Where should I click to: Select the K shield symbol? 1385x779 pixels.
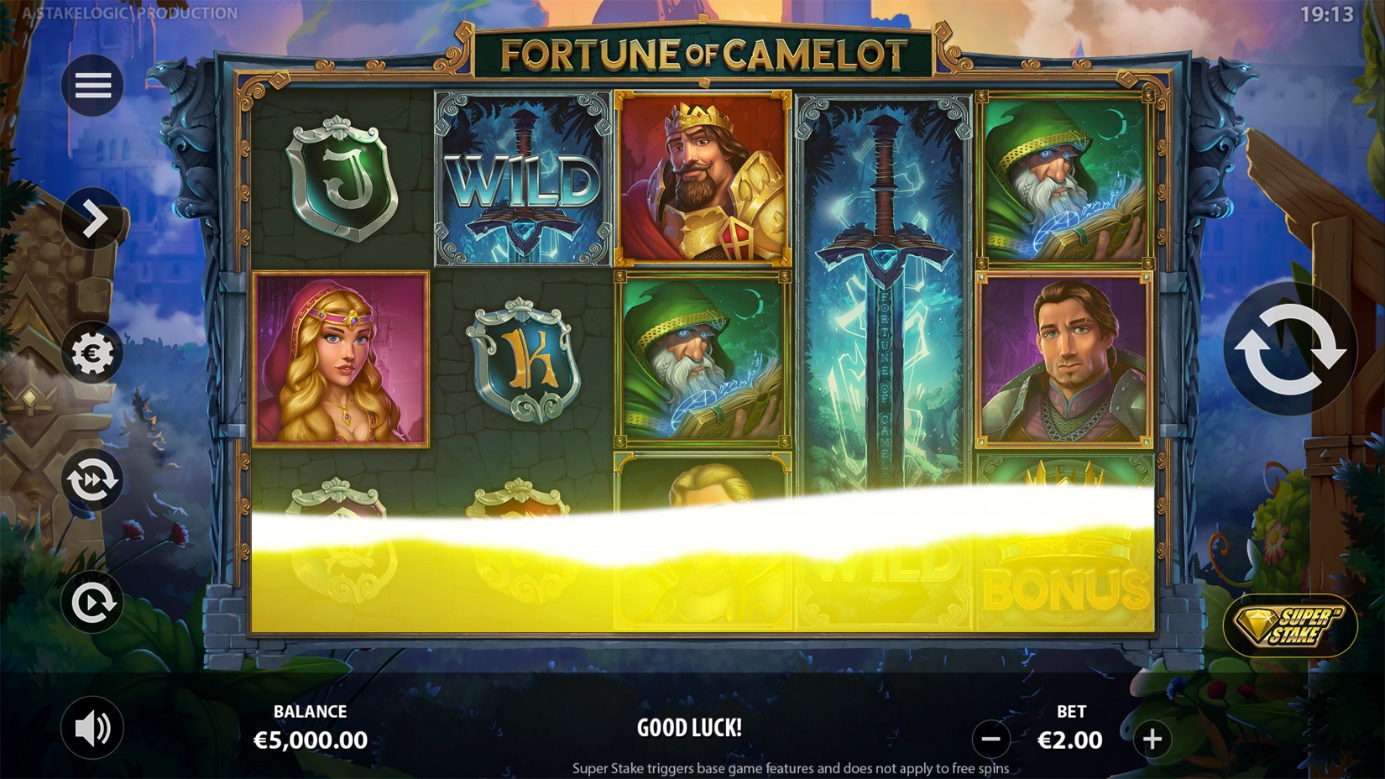point(523,359)
